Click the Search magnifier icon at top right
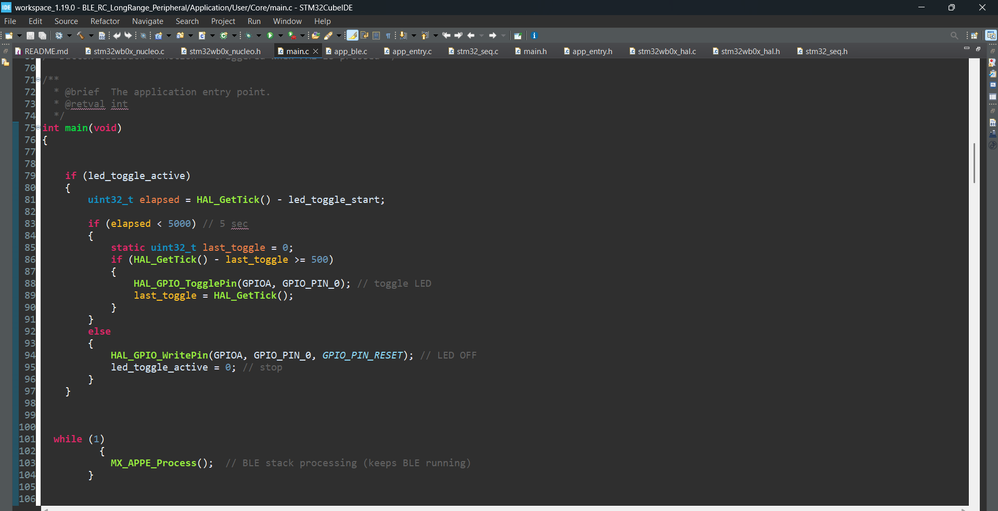The width and height of the screenshot is (998, 511). [x=954, y=35]
